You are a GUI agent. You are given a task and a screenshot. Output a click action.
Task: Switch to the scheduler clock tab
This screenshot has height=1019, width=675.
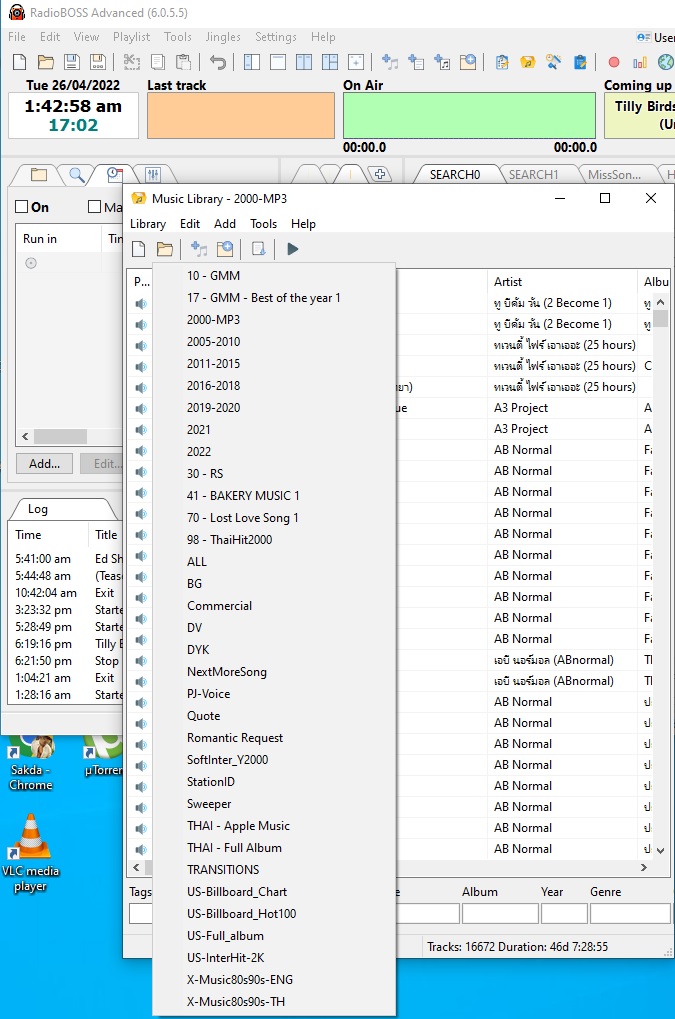[115, 174]
